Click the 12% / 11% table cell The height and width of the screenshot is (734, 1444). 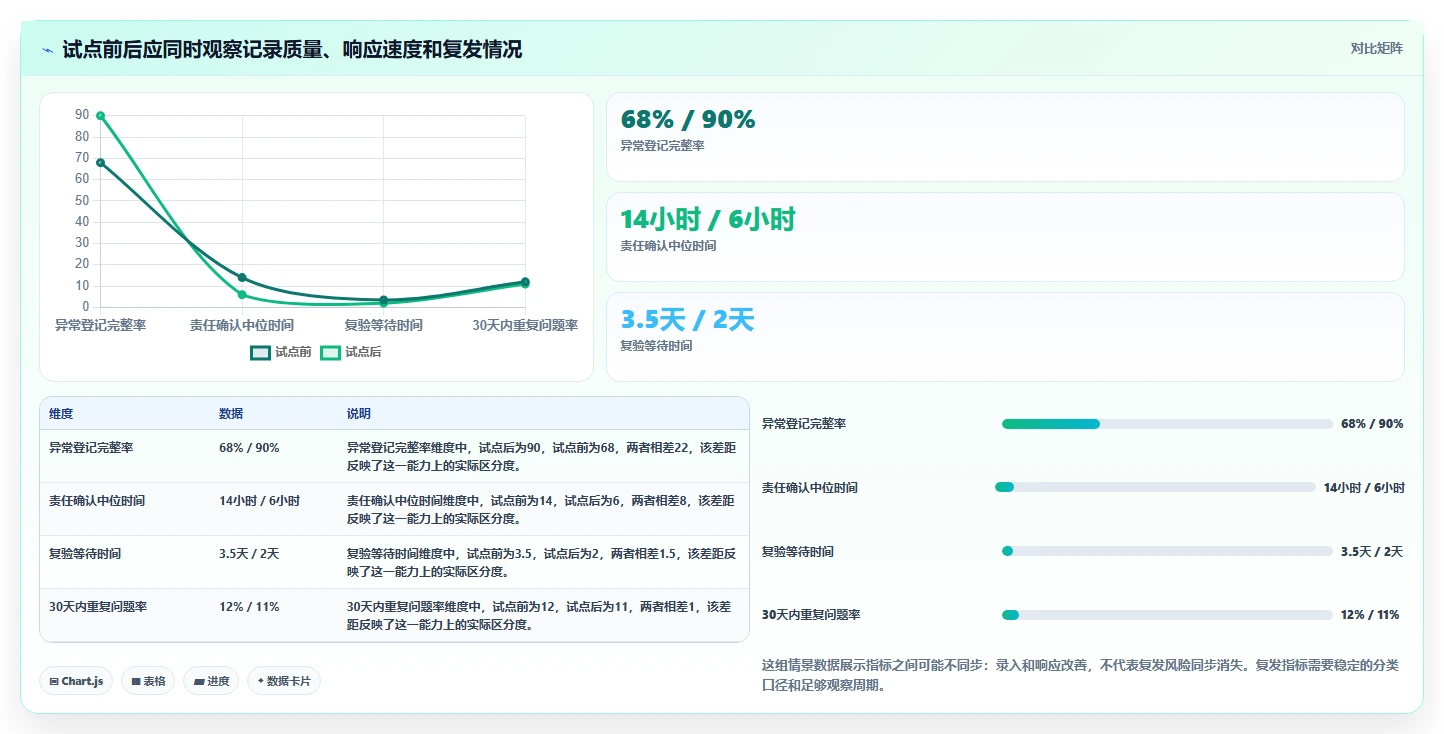(274, 615)
